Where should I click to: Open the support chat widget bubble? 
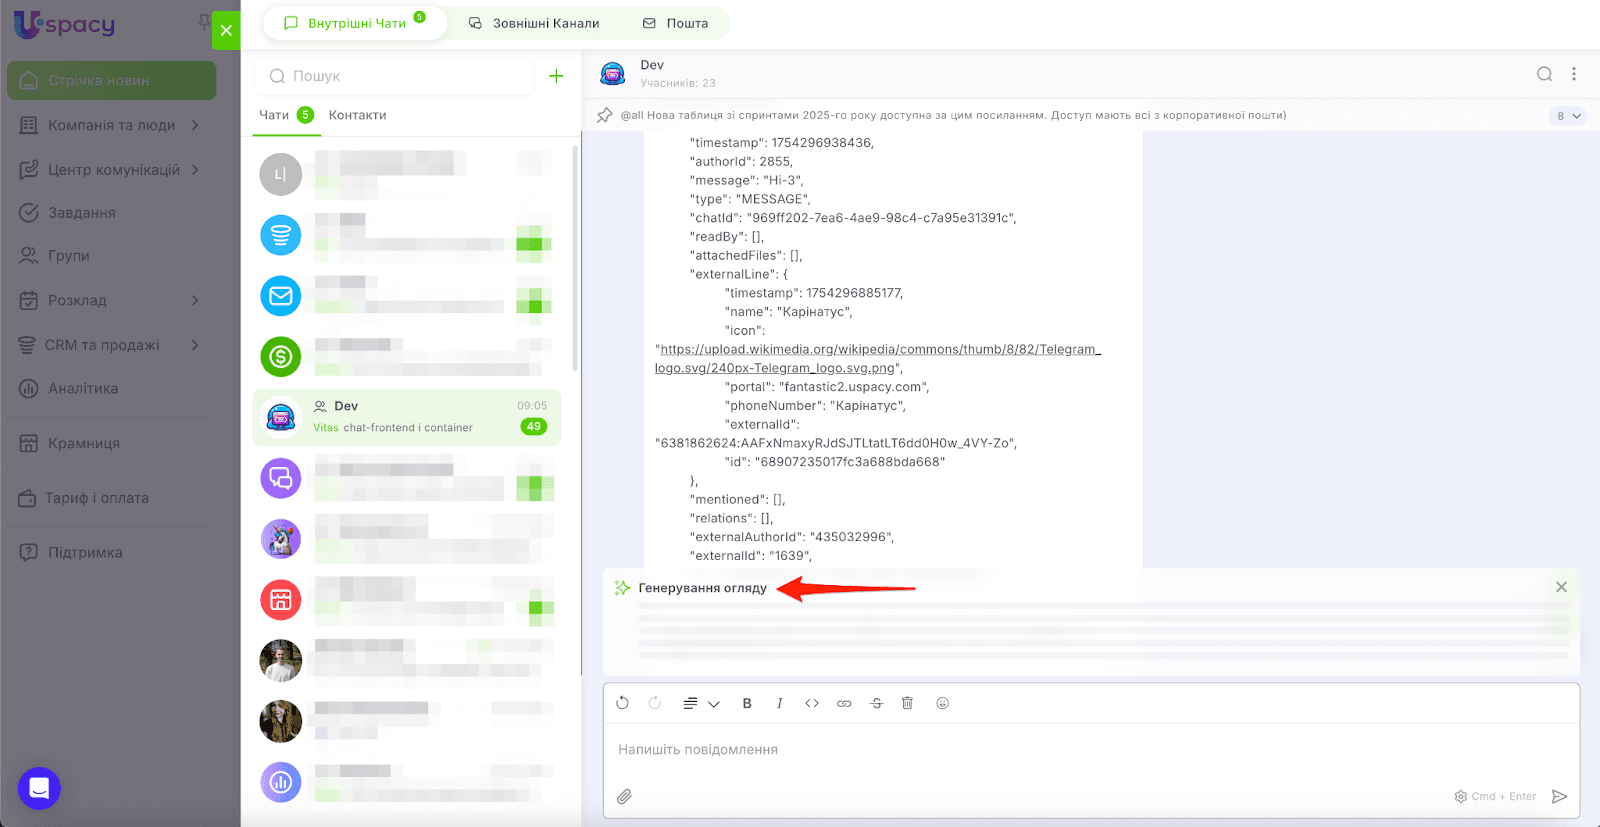[x=39, y=788]
